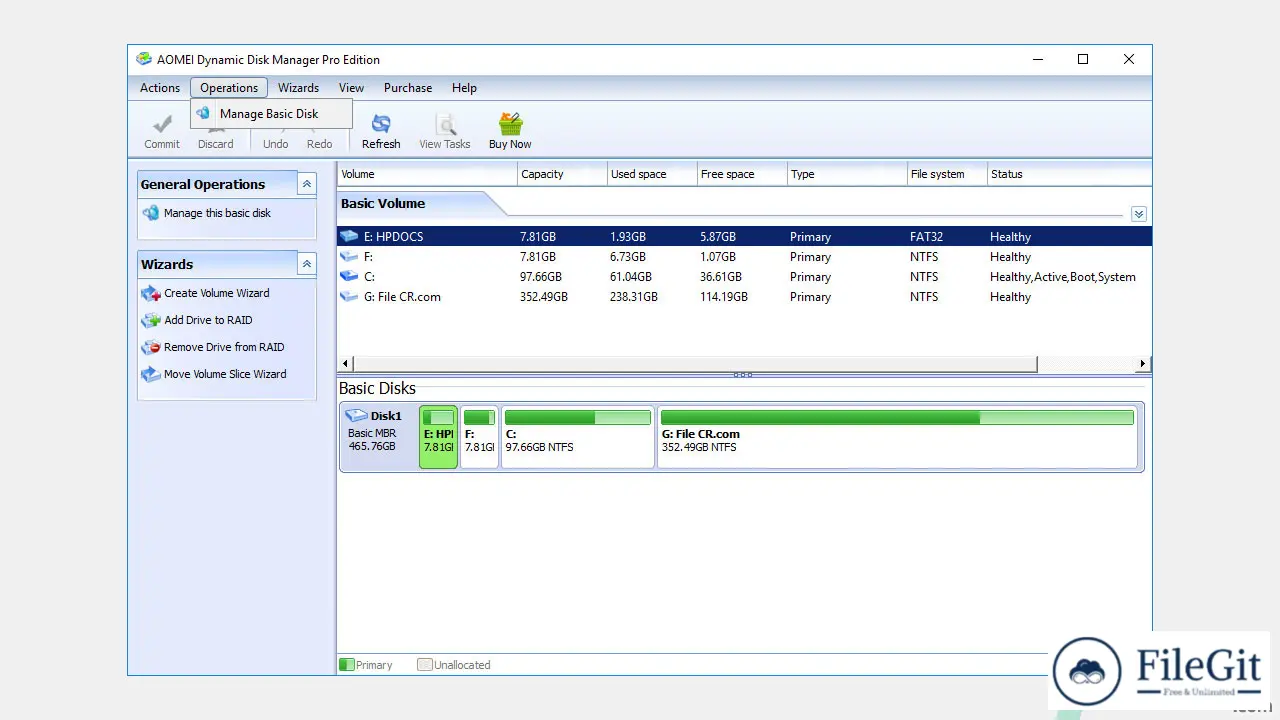Screen dimensions: 1280x720
Task: Click the File system column header
Action: (947, 174)
